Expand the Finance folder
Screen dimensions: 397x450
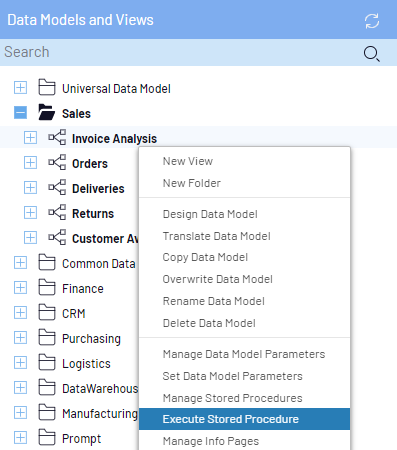coord(20,287)
